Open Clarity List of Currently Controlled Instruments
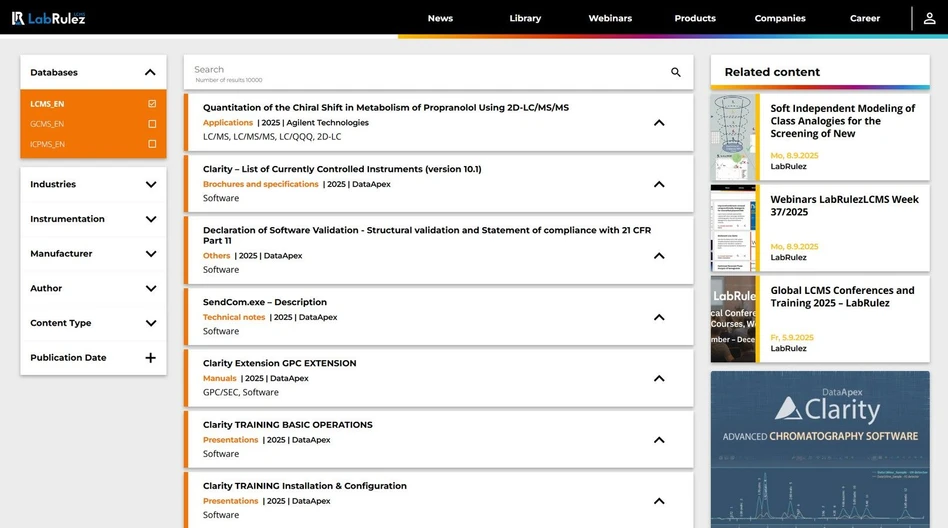This screenshot has width=948, height=528. [x=342, y=169]
